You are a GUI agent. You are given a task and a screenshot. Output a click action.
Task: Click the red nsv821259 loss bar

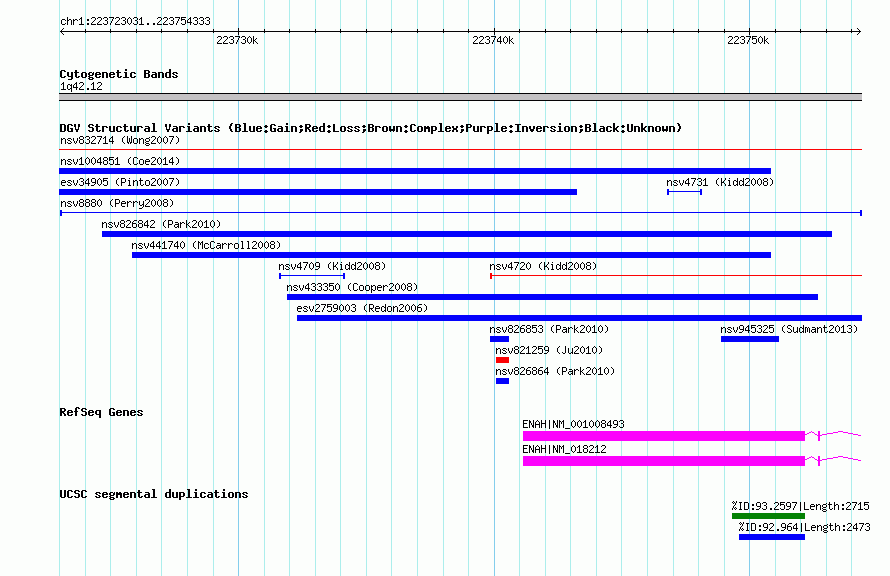(502, 360)
